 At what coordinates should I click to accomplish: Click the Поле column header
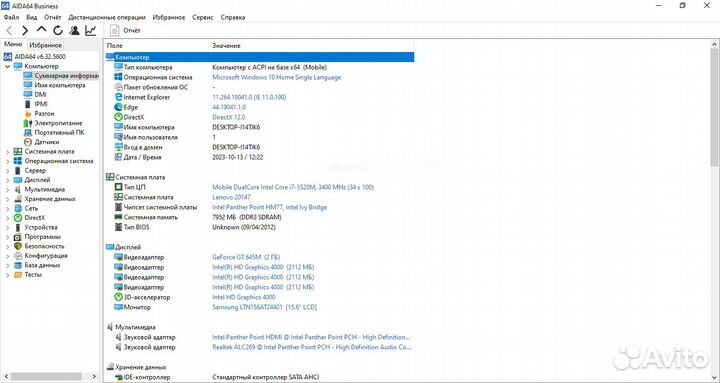157,46
